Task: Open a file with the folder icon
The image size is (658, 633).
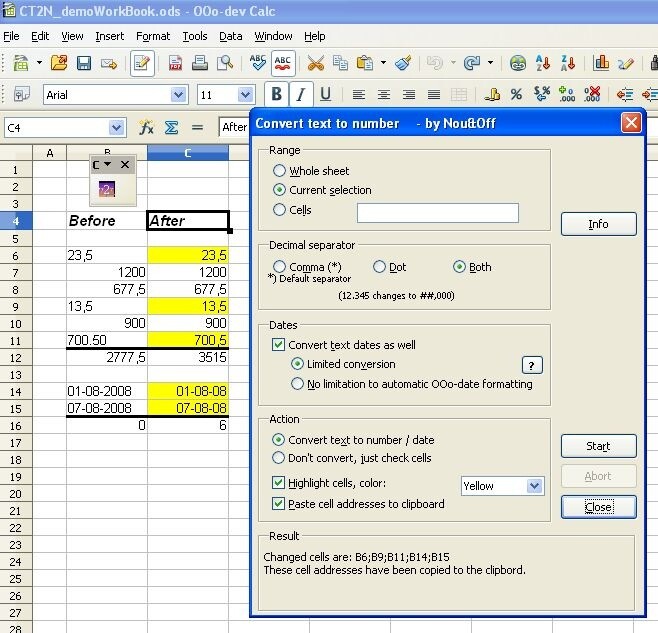Action: [59, 63]
